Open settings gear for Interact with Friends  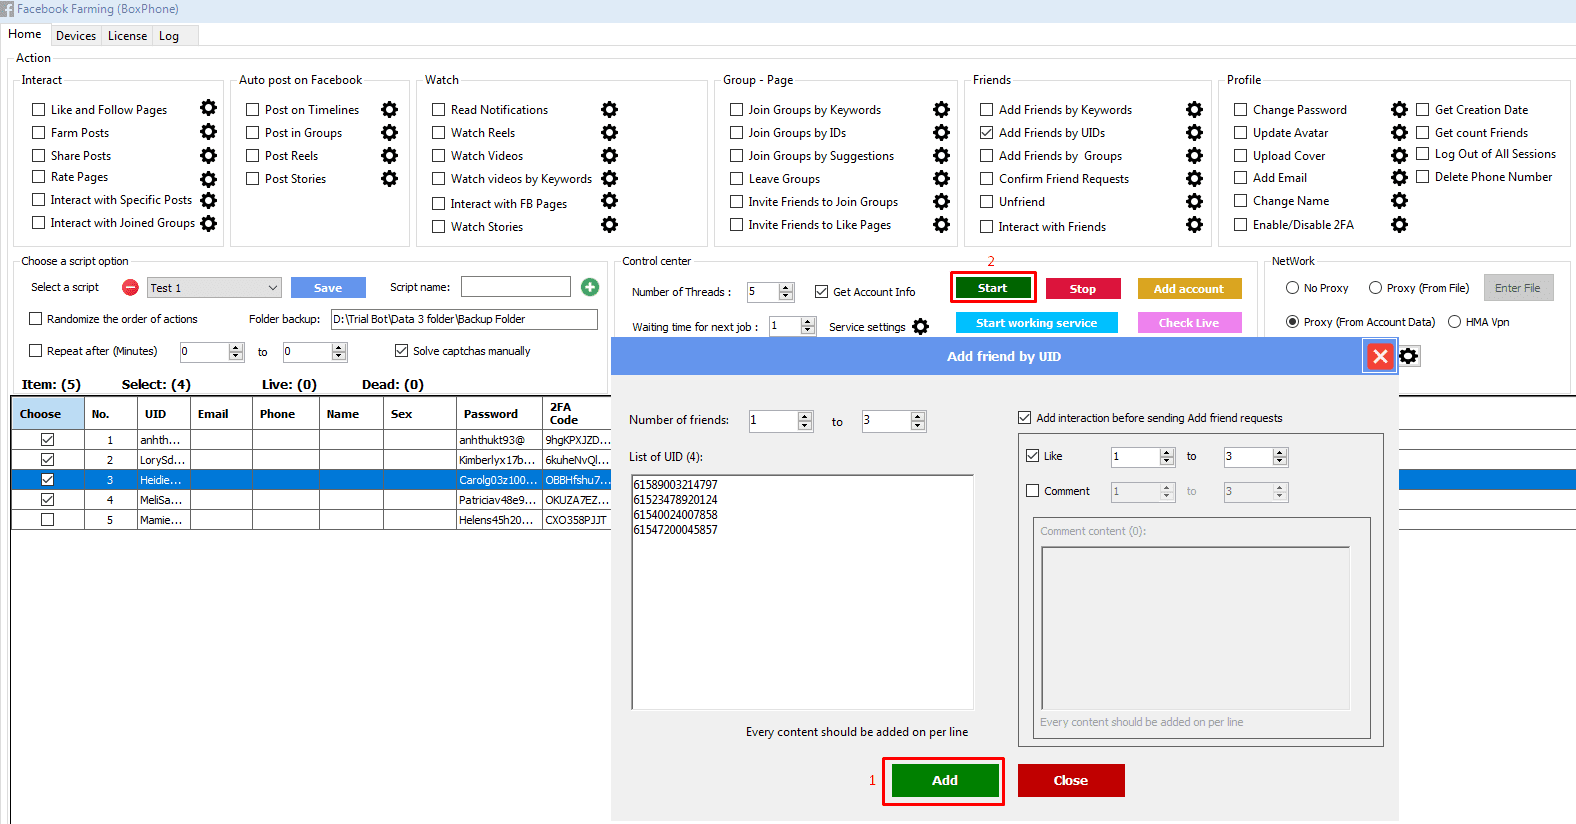coord(1194,224)
